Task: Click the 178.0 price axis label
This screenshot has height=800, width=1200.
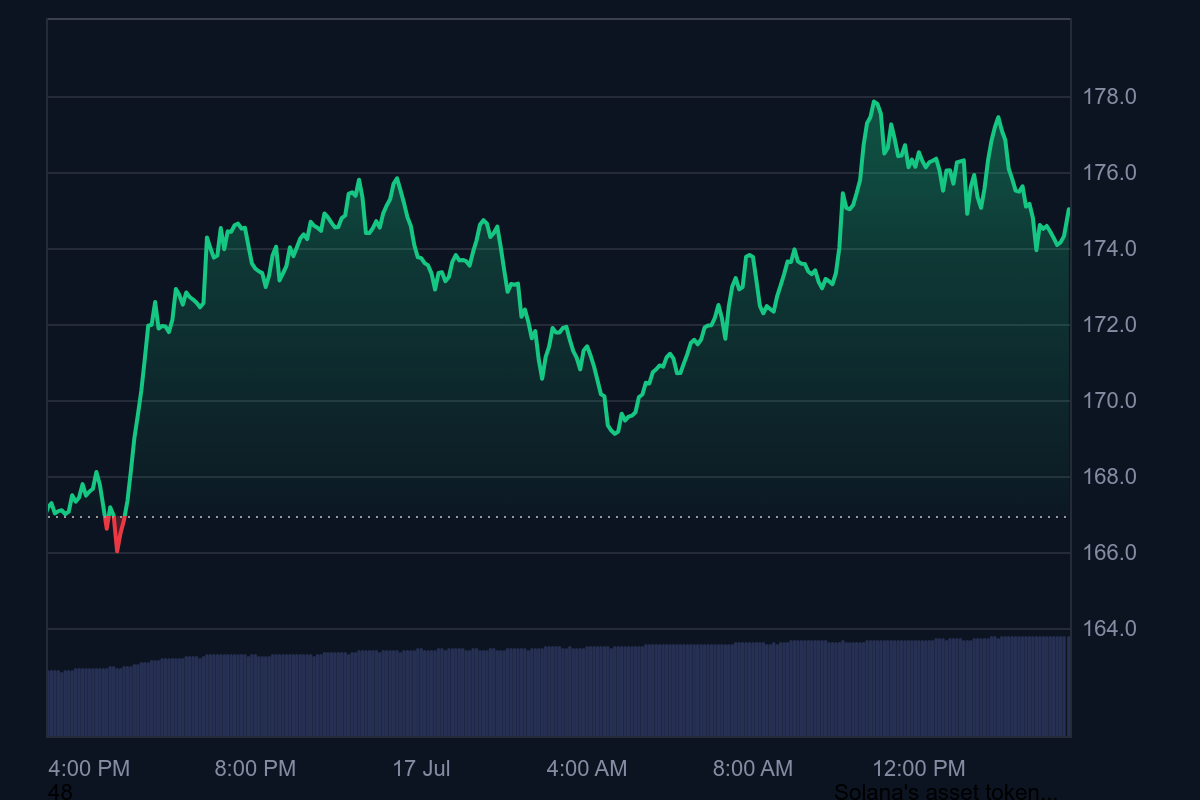Action: click(1110, 97)
